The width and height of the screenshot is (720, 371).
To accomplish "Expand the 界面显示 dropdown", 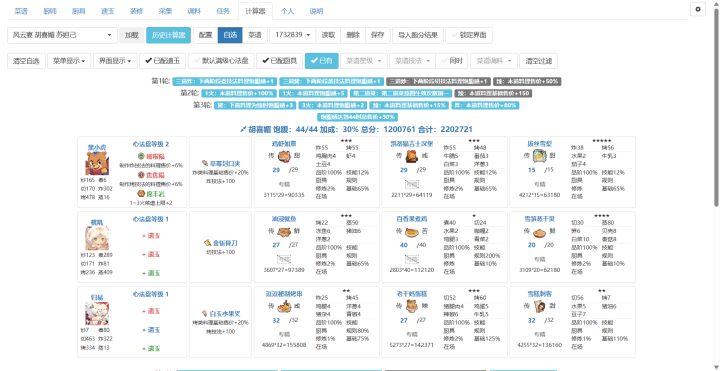I will [x=115, y=61].
